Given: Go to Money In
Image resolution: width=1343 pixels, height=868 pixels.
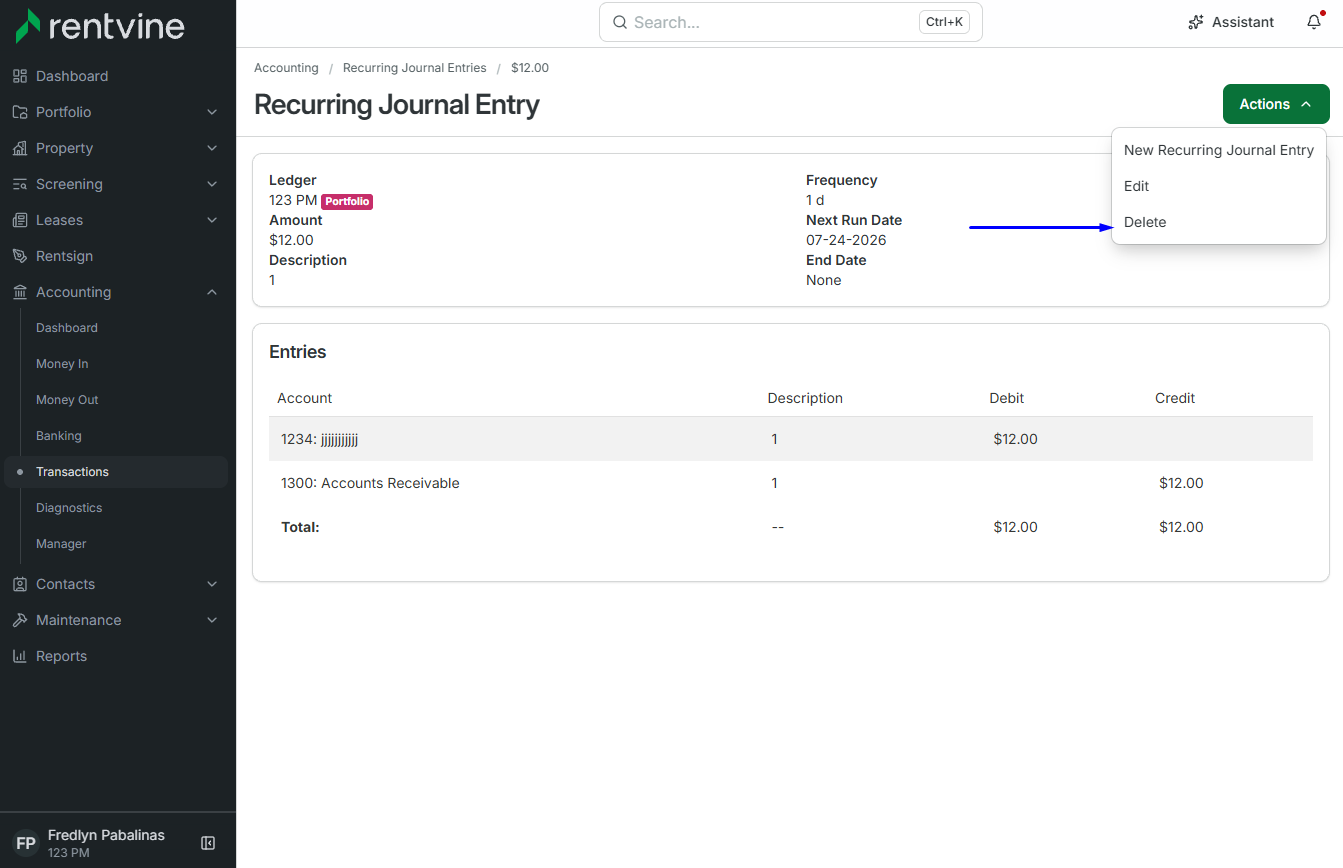Looking at the screenshot, I should click(62, 364).
